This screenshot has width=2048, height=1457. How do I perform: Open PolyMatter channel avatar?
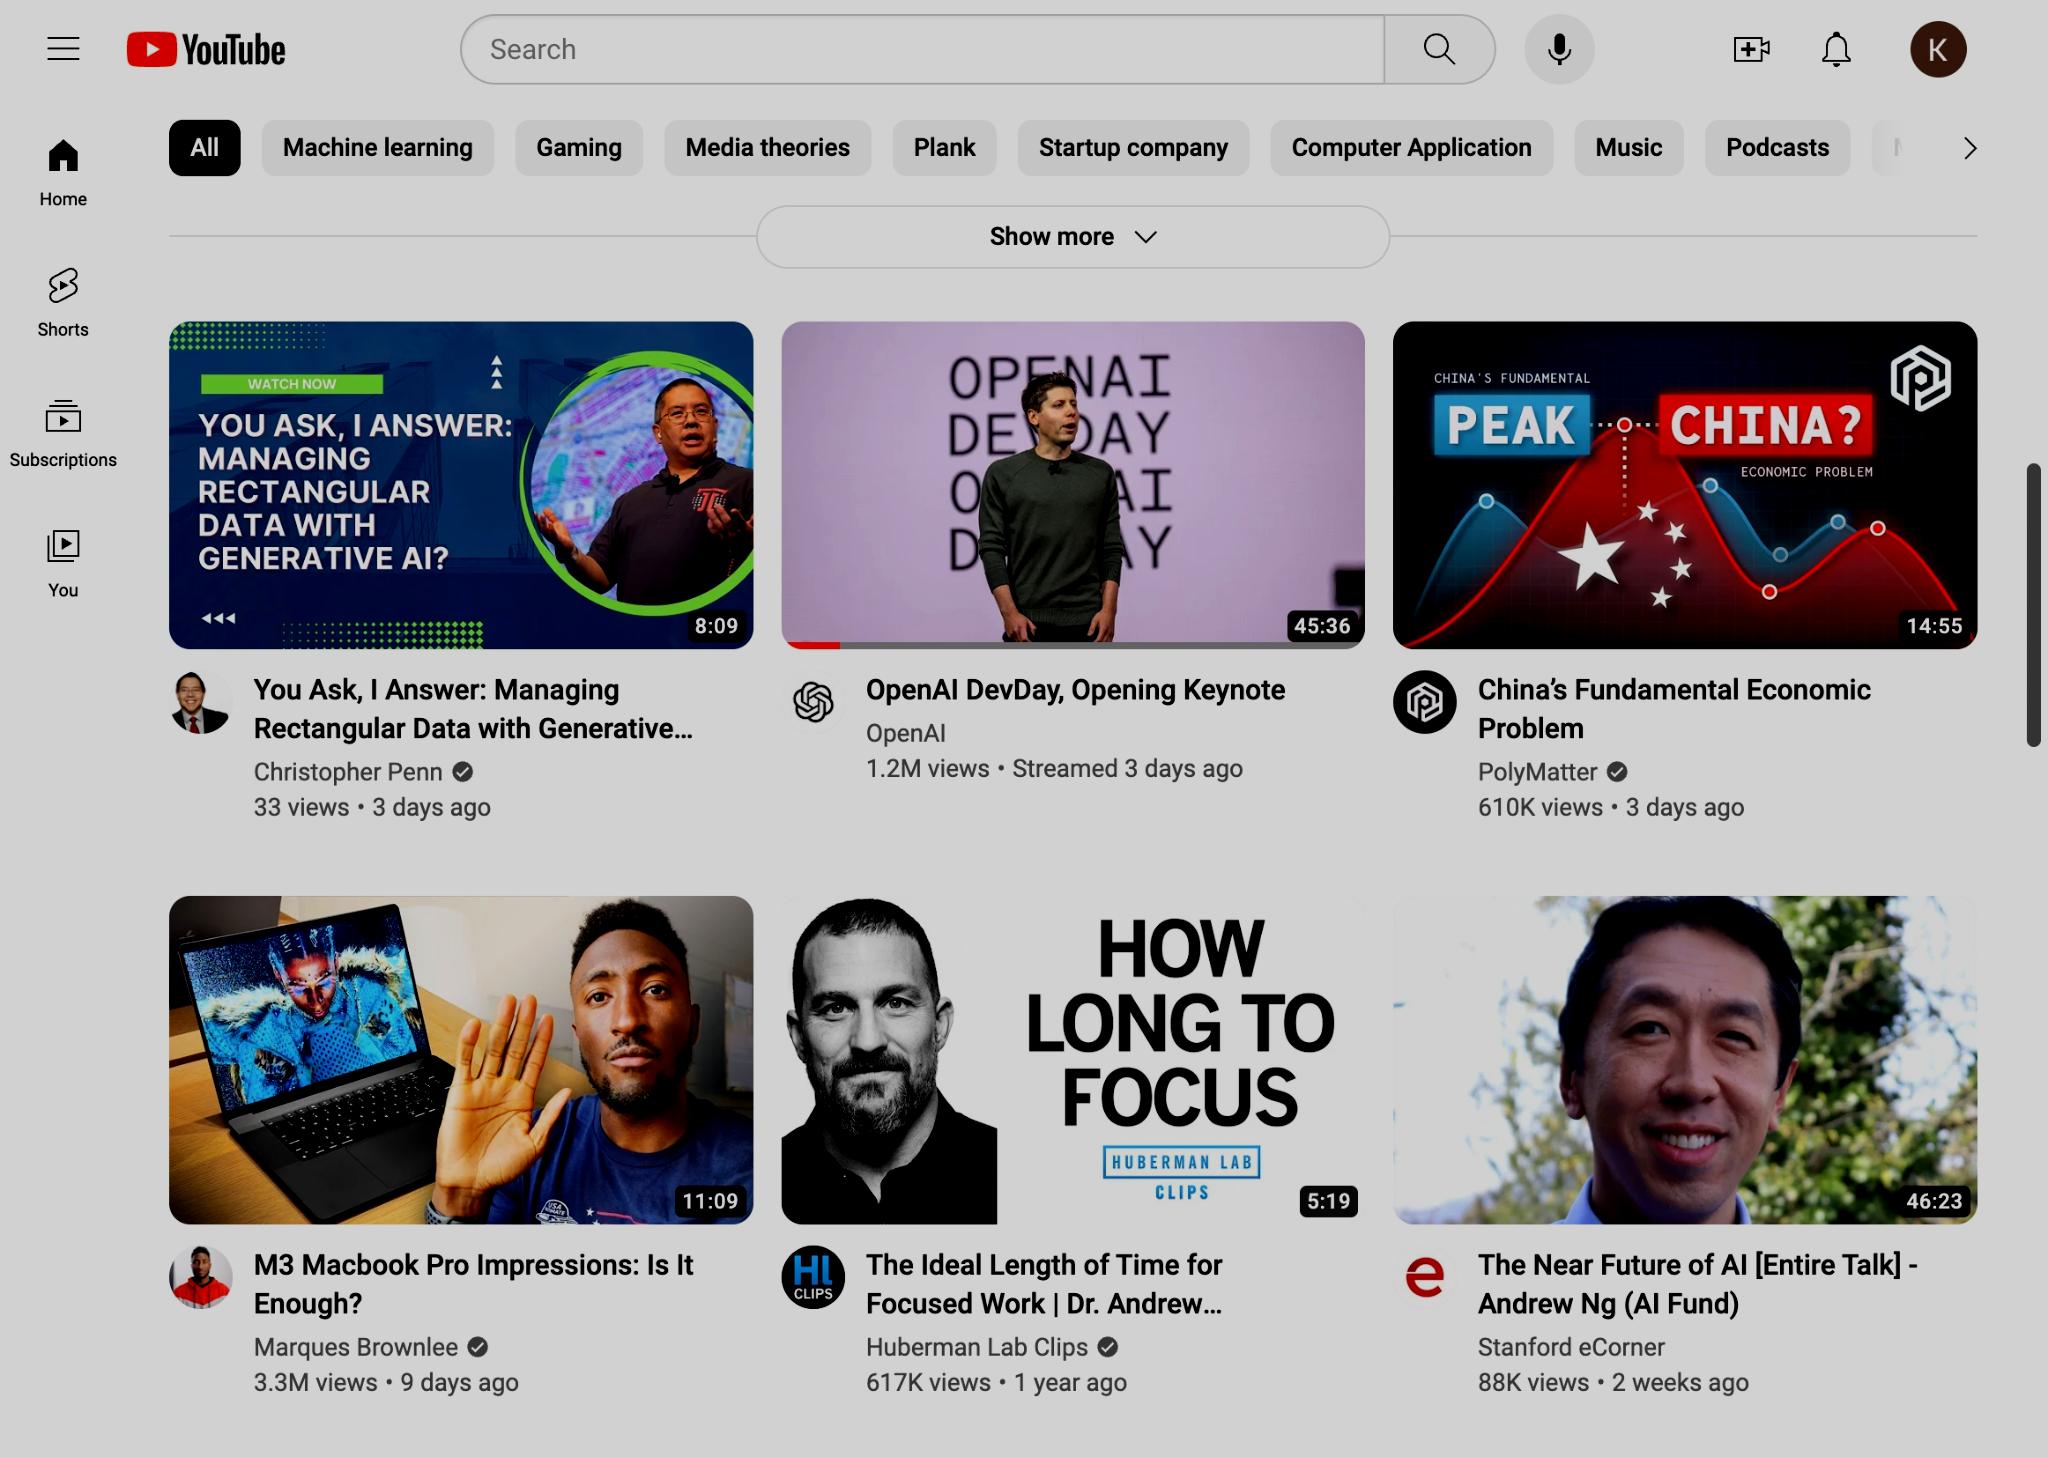(x=1425, y=702)
